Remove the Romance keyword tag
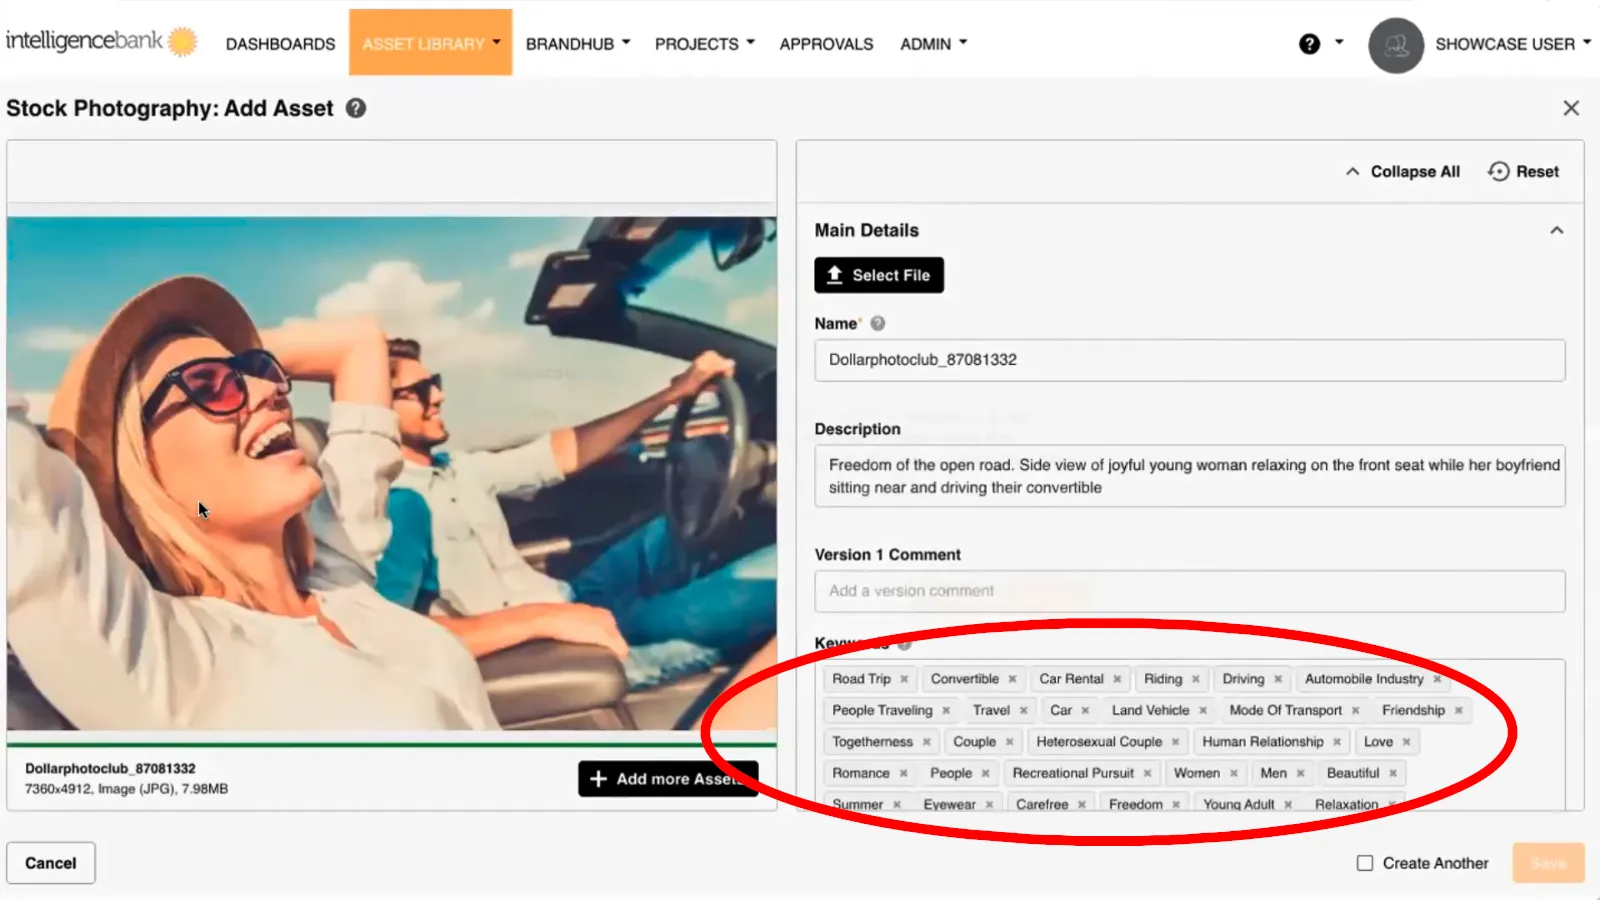1600x900 pixels. pyautogui.click(x=903, y=774)
